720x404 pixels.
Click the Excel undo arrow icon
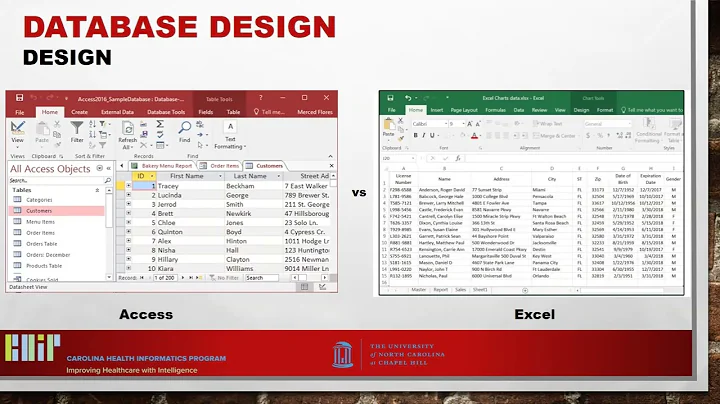click(408, 98)
